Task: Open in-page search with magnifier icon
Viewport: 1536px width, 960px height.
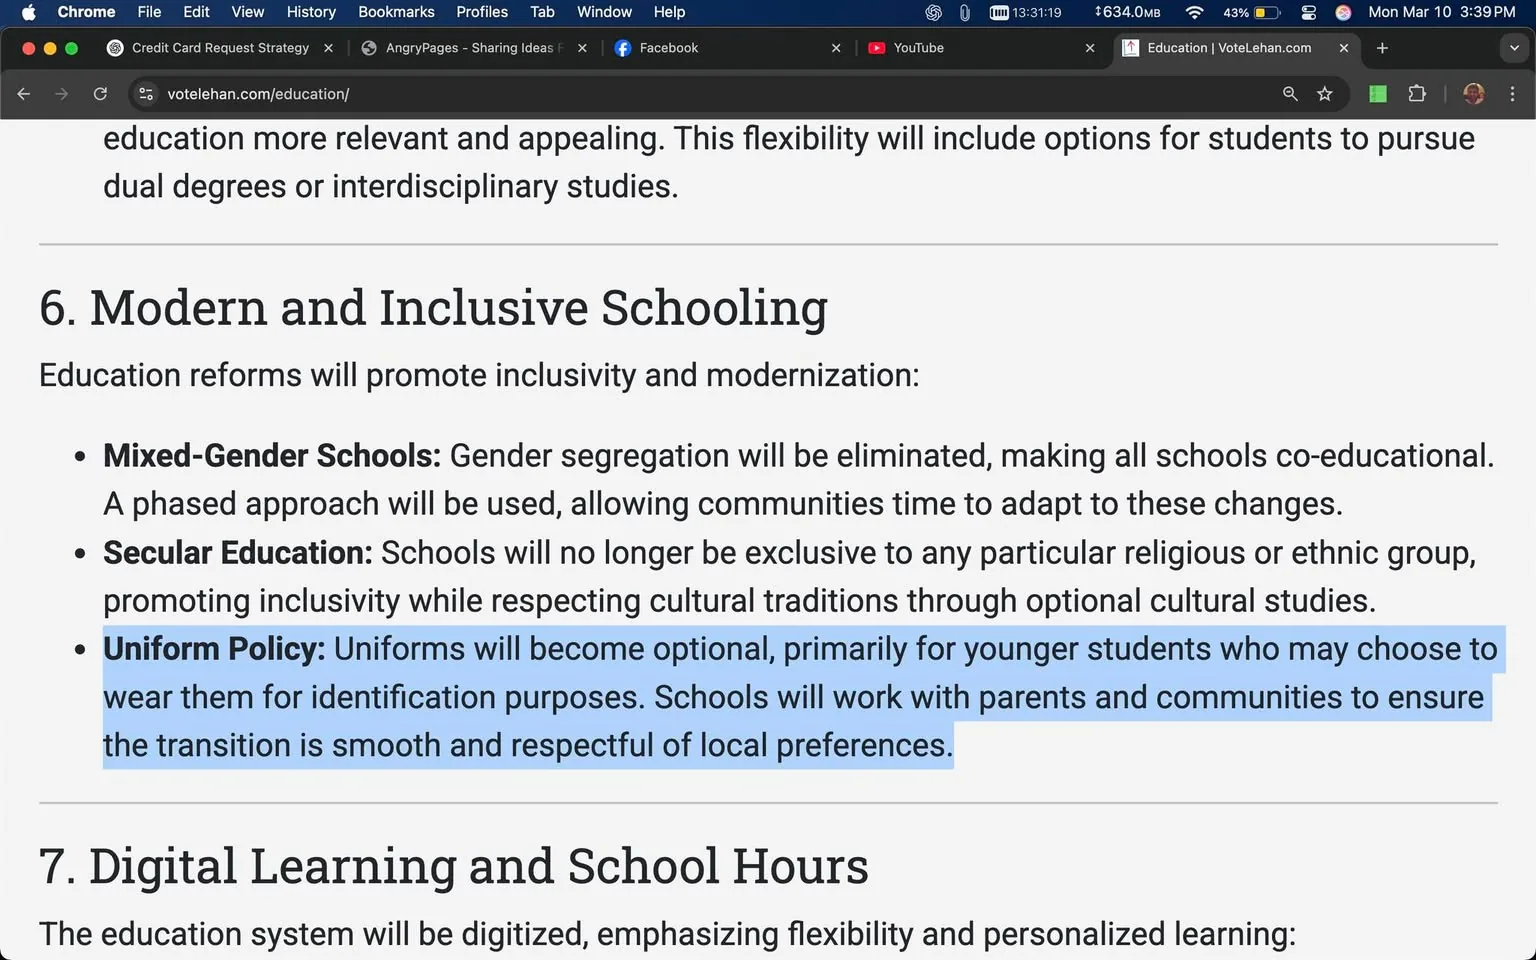Action: pos(1290,94)
